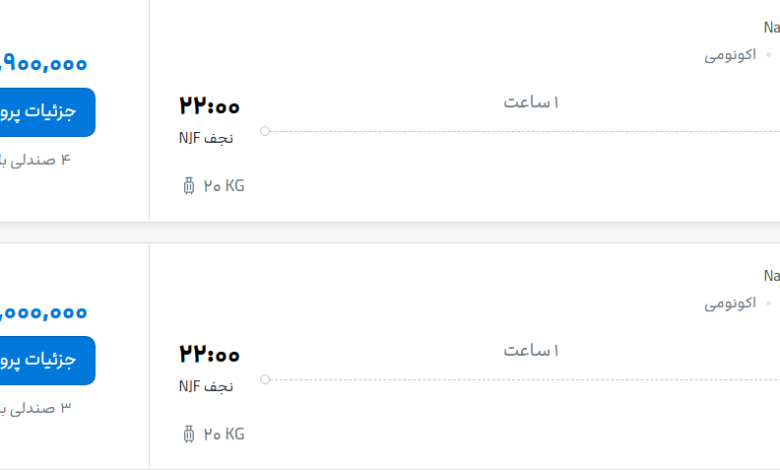Click the luggage icon in the bottom flight card
780x470 pixels.
click(189, 434)
